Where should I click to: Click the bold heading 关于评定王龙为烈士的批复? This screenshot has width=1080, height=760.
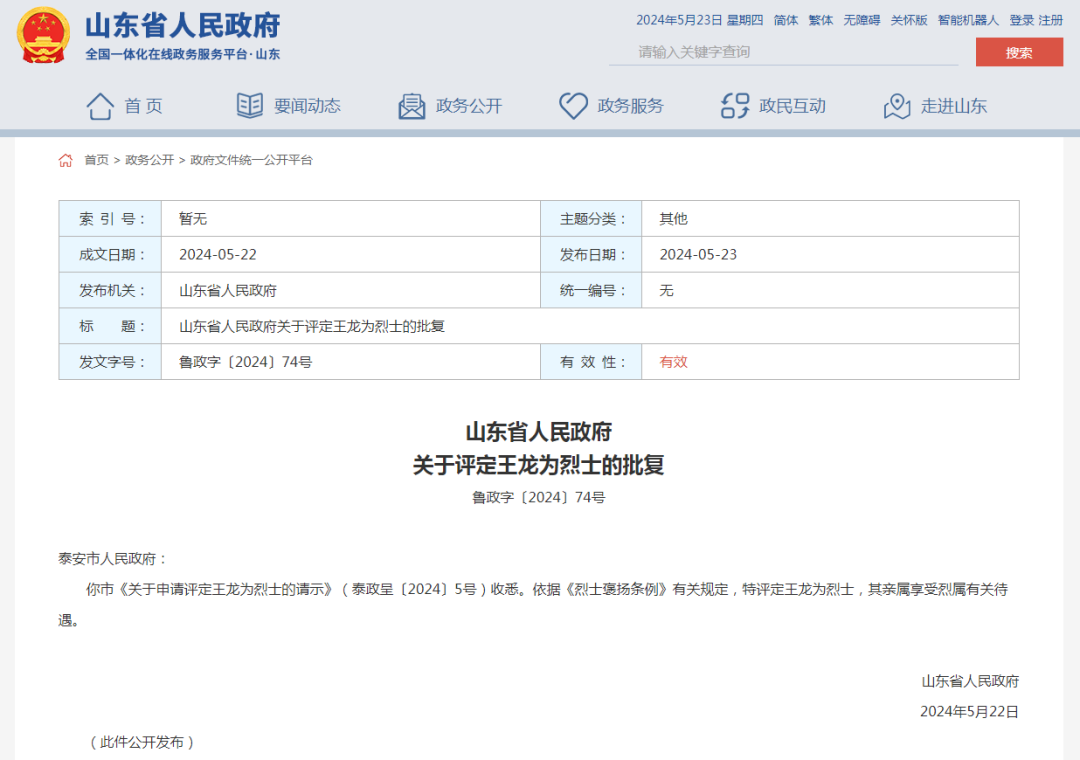539,465
